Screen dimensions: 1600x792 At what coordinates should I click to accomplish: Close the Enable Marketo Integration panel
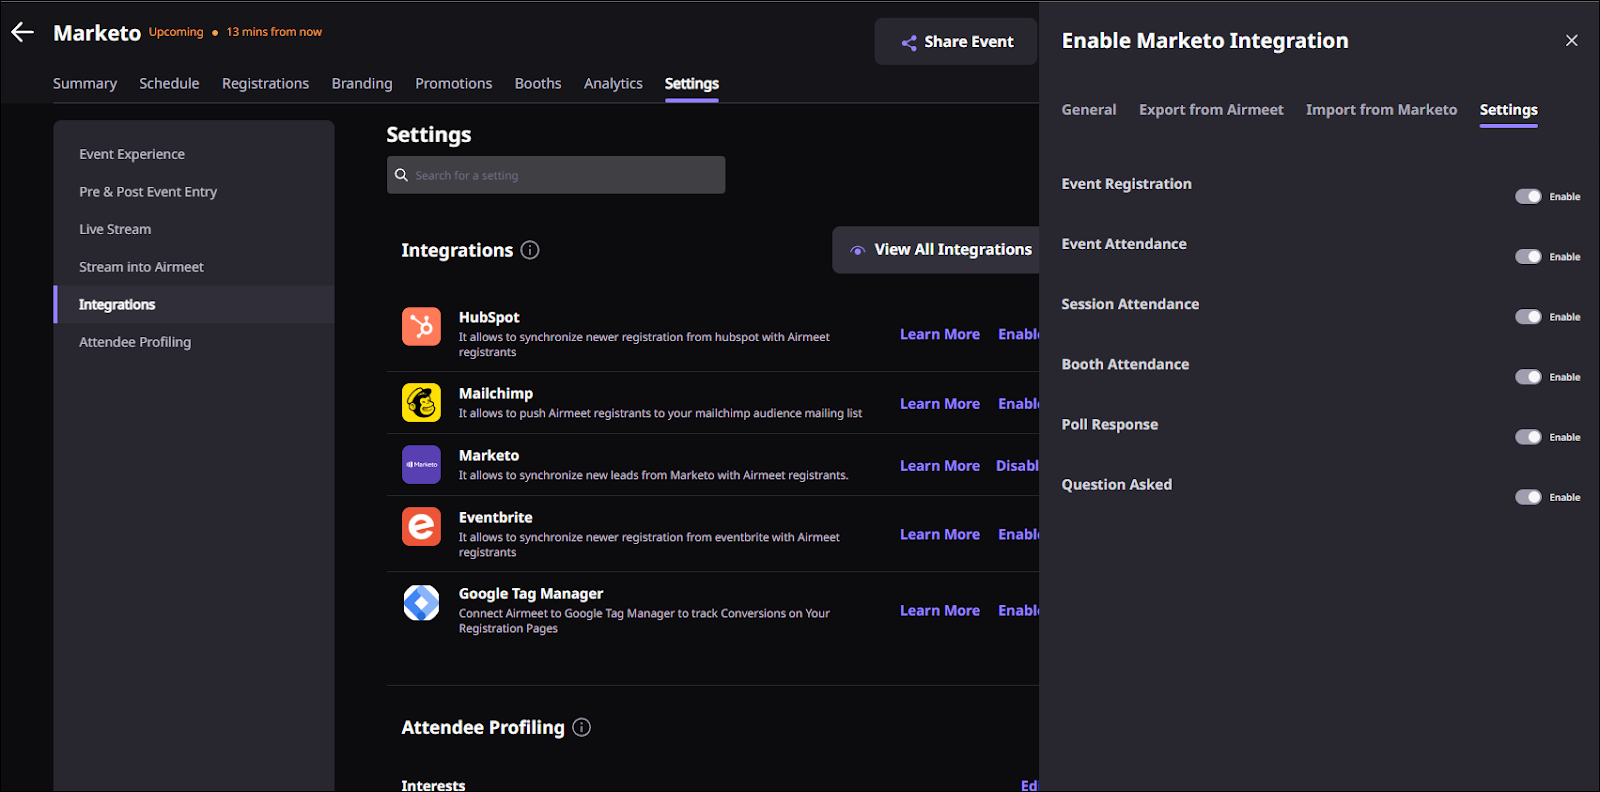pyautogui.click(x=1571, y=40)
